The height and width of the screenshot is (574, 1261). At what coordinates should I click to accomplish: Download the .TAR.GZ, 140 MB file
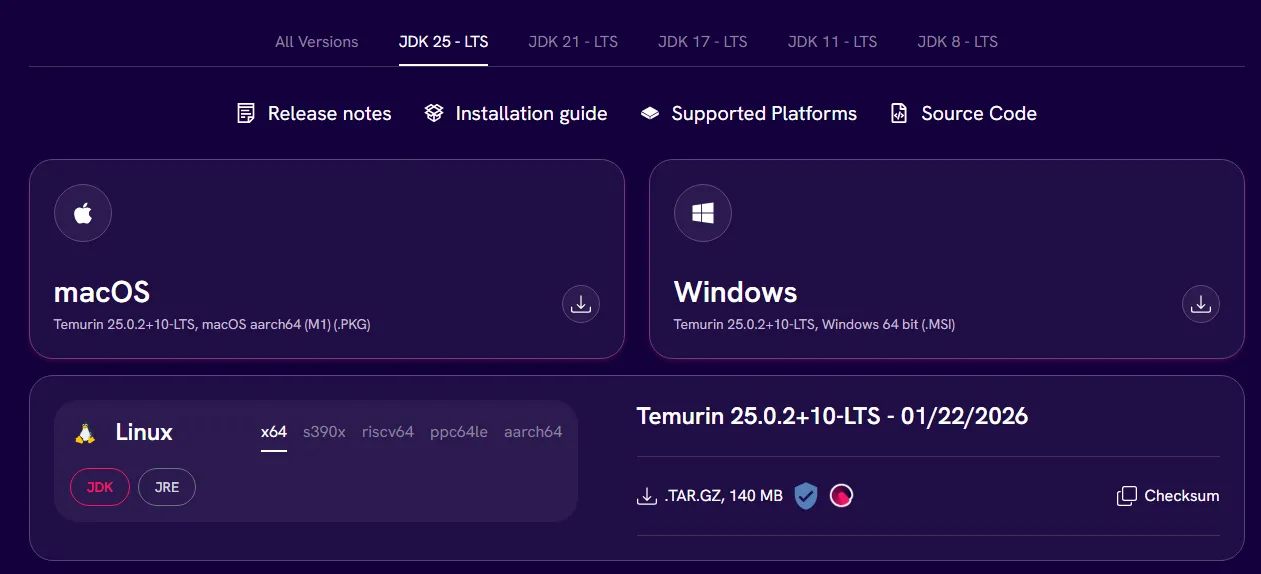710,495
